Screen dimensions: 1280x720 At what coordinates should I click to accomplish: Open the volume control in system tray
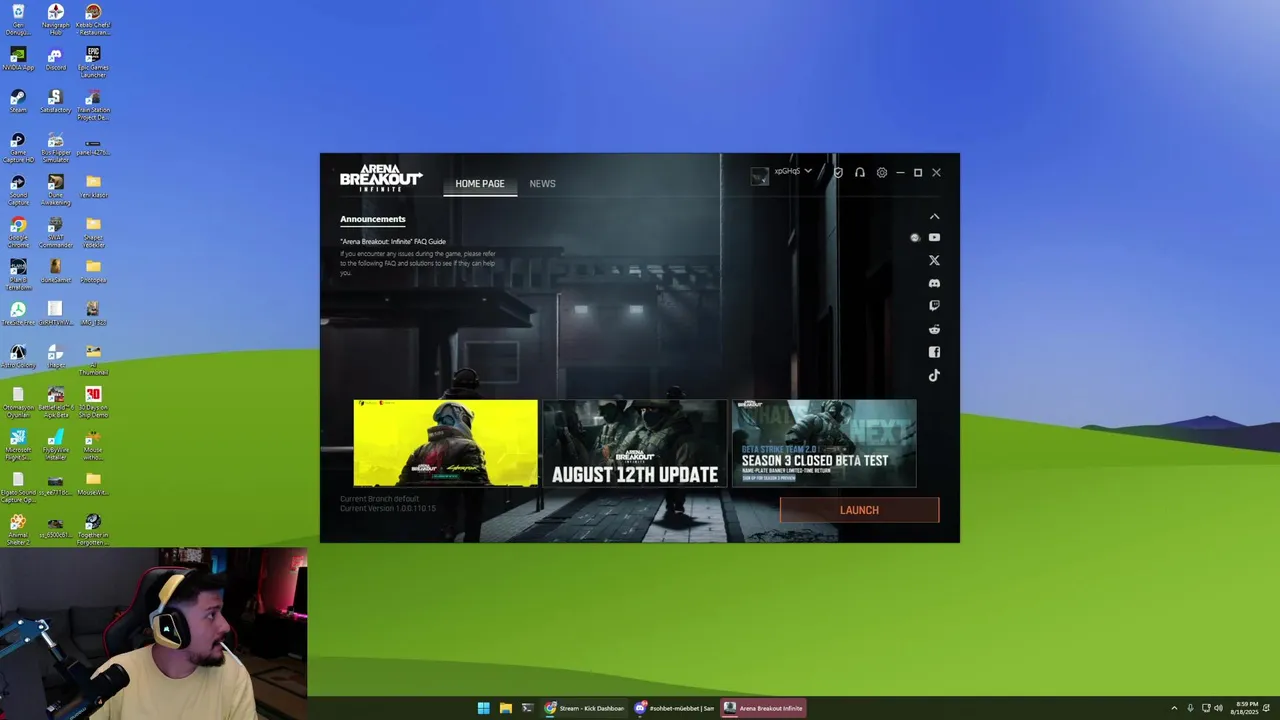[x=1218, y=708]
